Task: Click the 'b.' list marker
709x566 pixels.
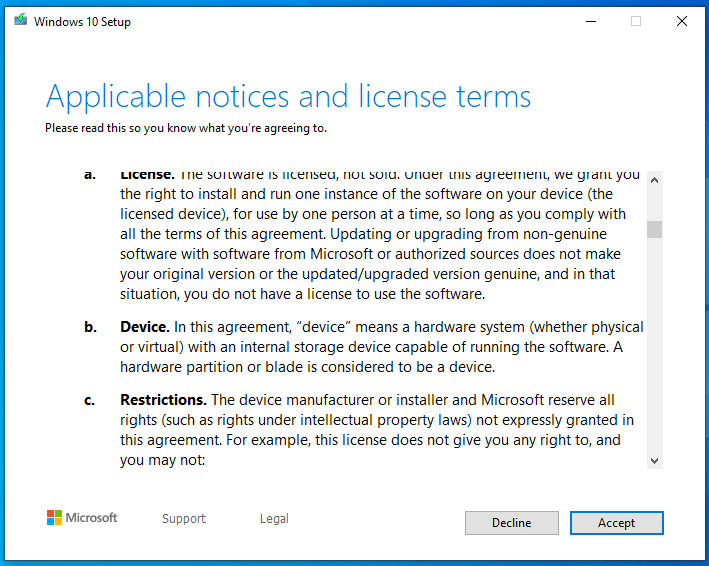Action: point(90,327)
